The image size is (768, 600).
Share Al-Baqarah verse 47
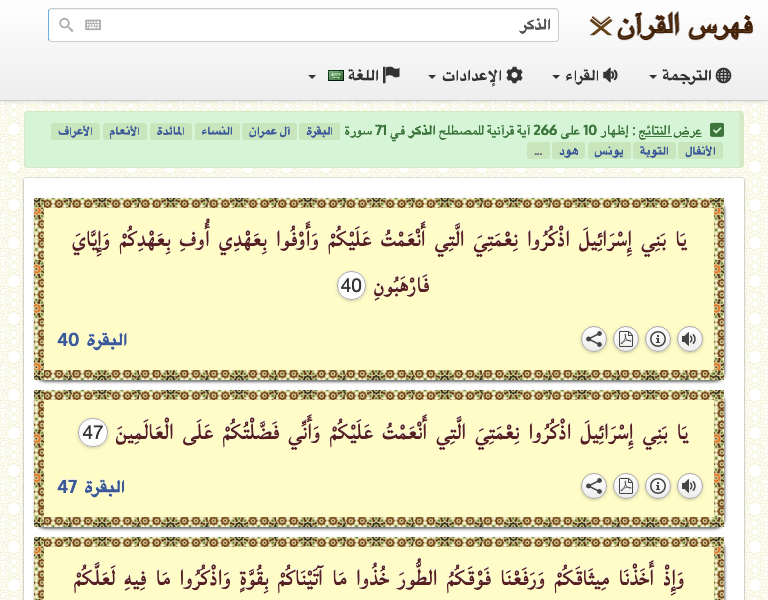(x=594, y=486)
